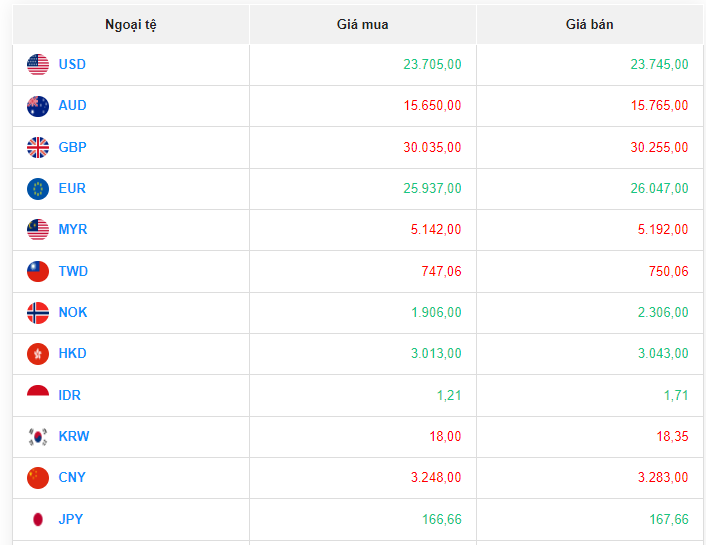Click the Ngoại tệ column header
Screen dimensions: 706x545
click(x=130, y=24)
